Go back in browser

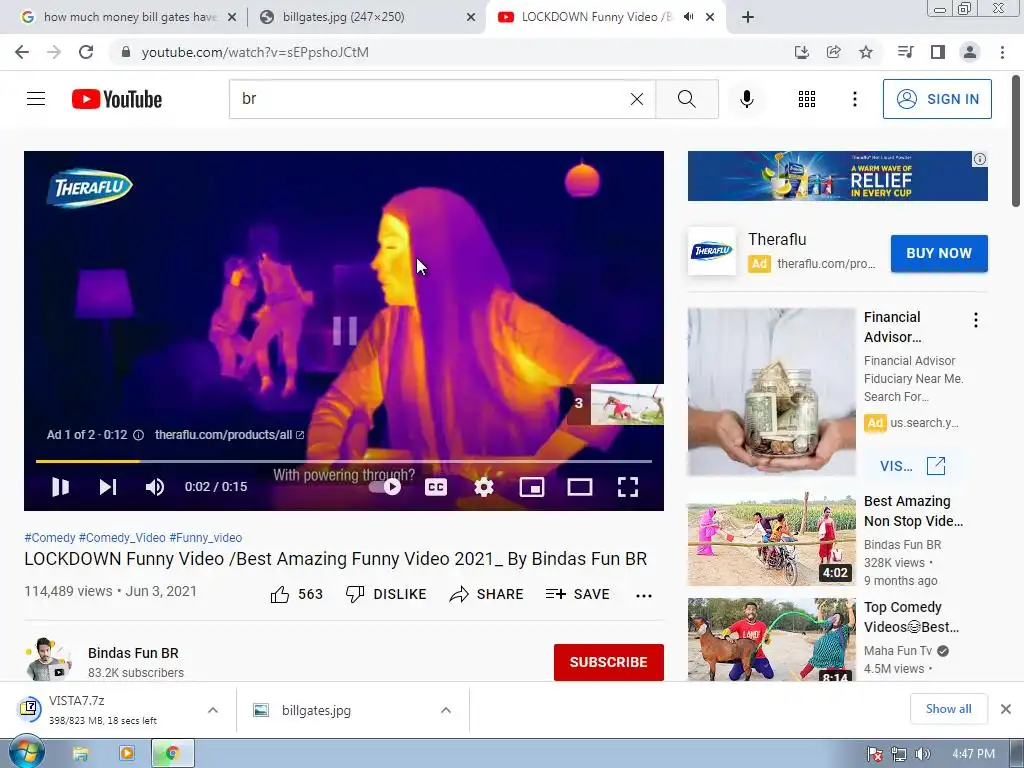tap(22, 52)
